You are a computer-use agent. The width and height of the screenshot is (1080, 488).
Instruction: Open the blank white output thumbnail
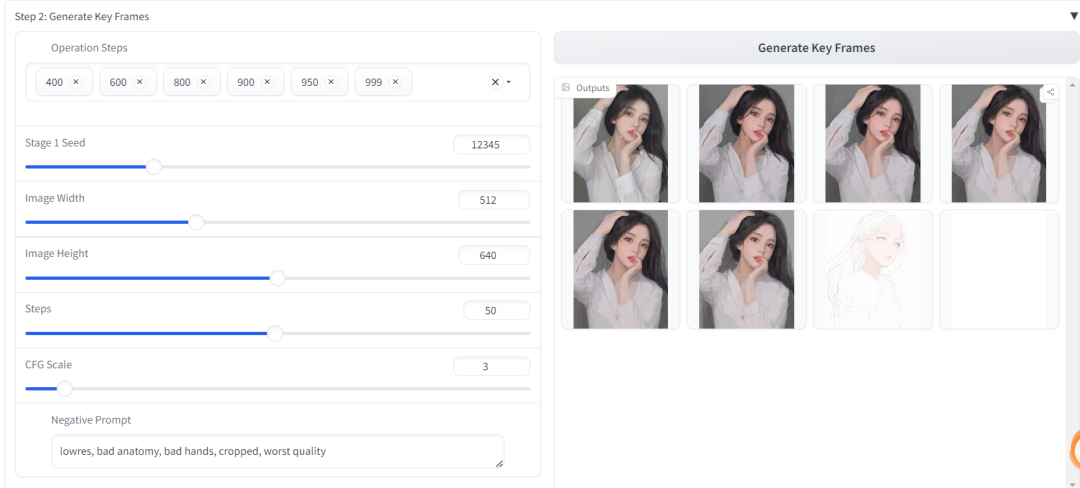point(999,269)
